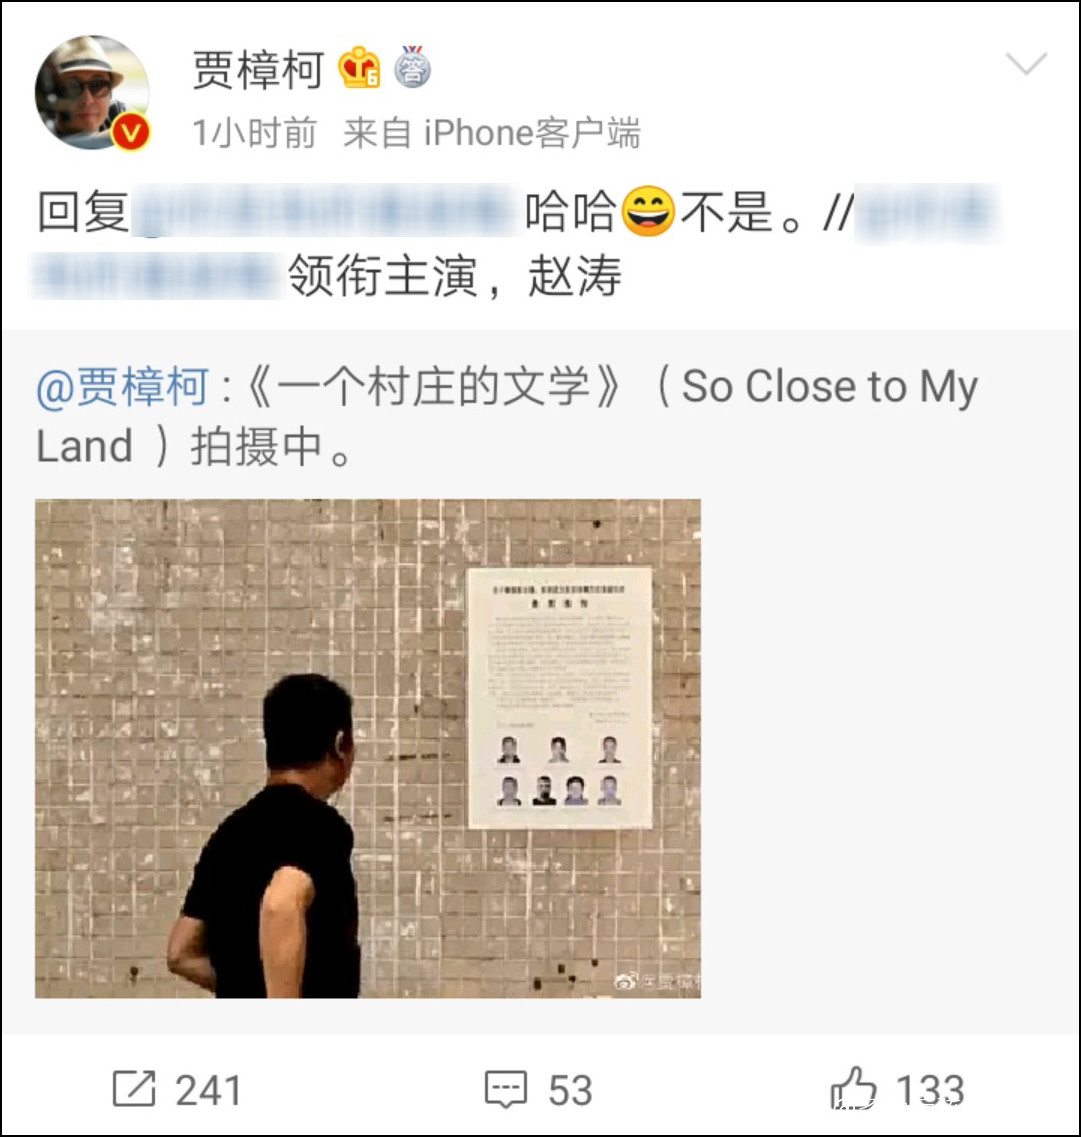Viewport: 1081px width, 1137px height.
Task: Open the @贾樟柯 mention link
Action: coord(123,386)
